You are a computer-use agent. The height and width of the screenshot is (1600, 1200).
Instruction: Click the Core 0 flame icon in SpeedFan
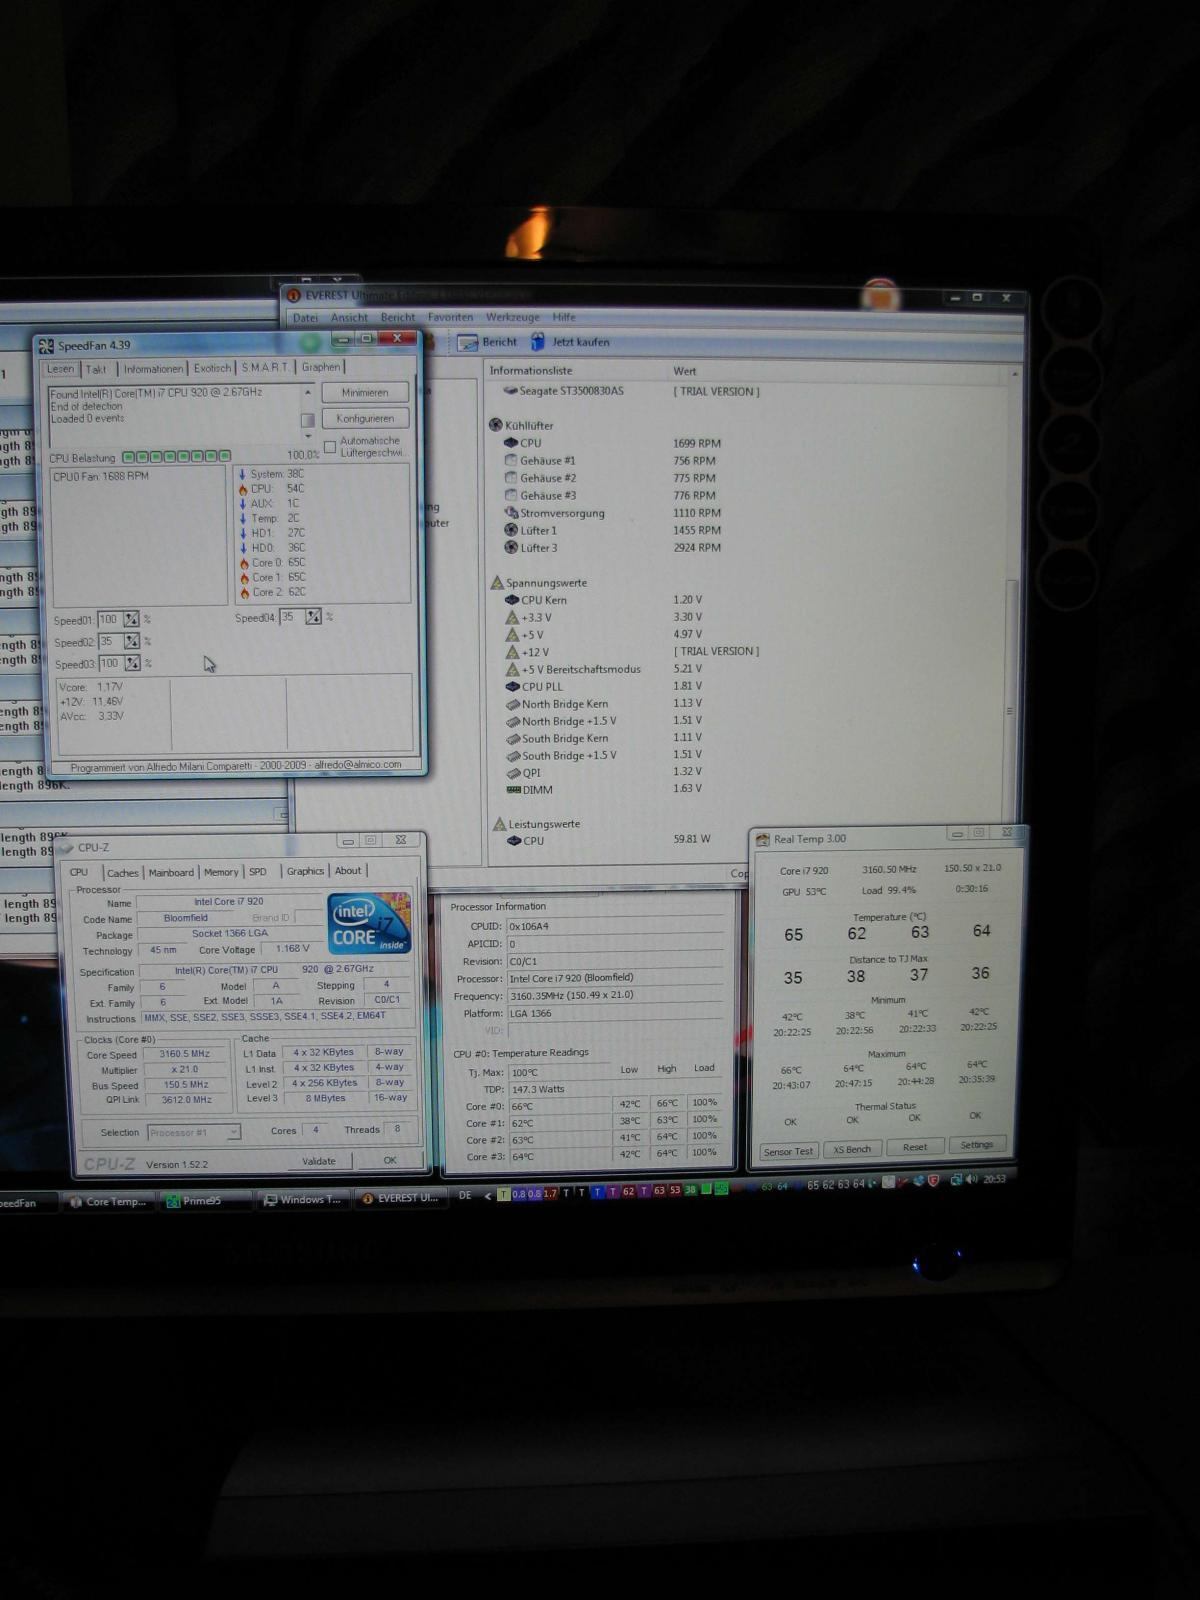[x=243, y=563]
